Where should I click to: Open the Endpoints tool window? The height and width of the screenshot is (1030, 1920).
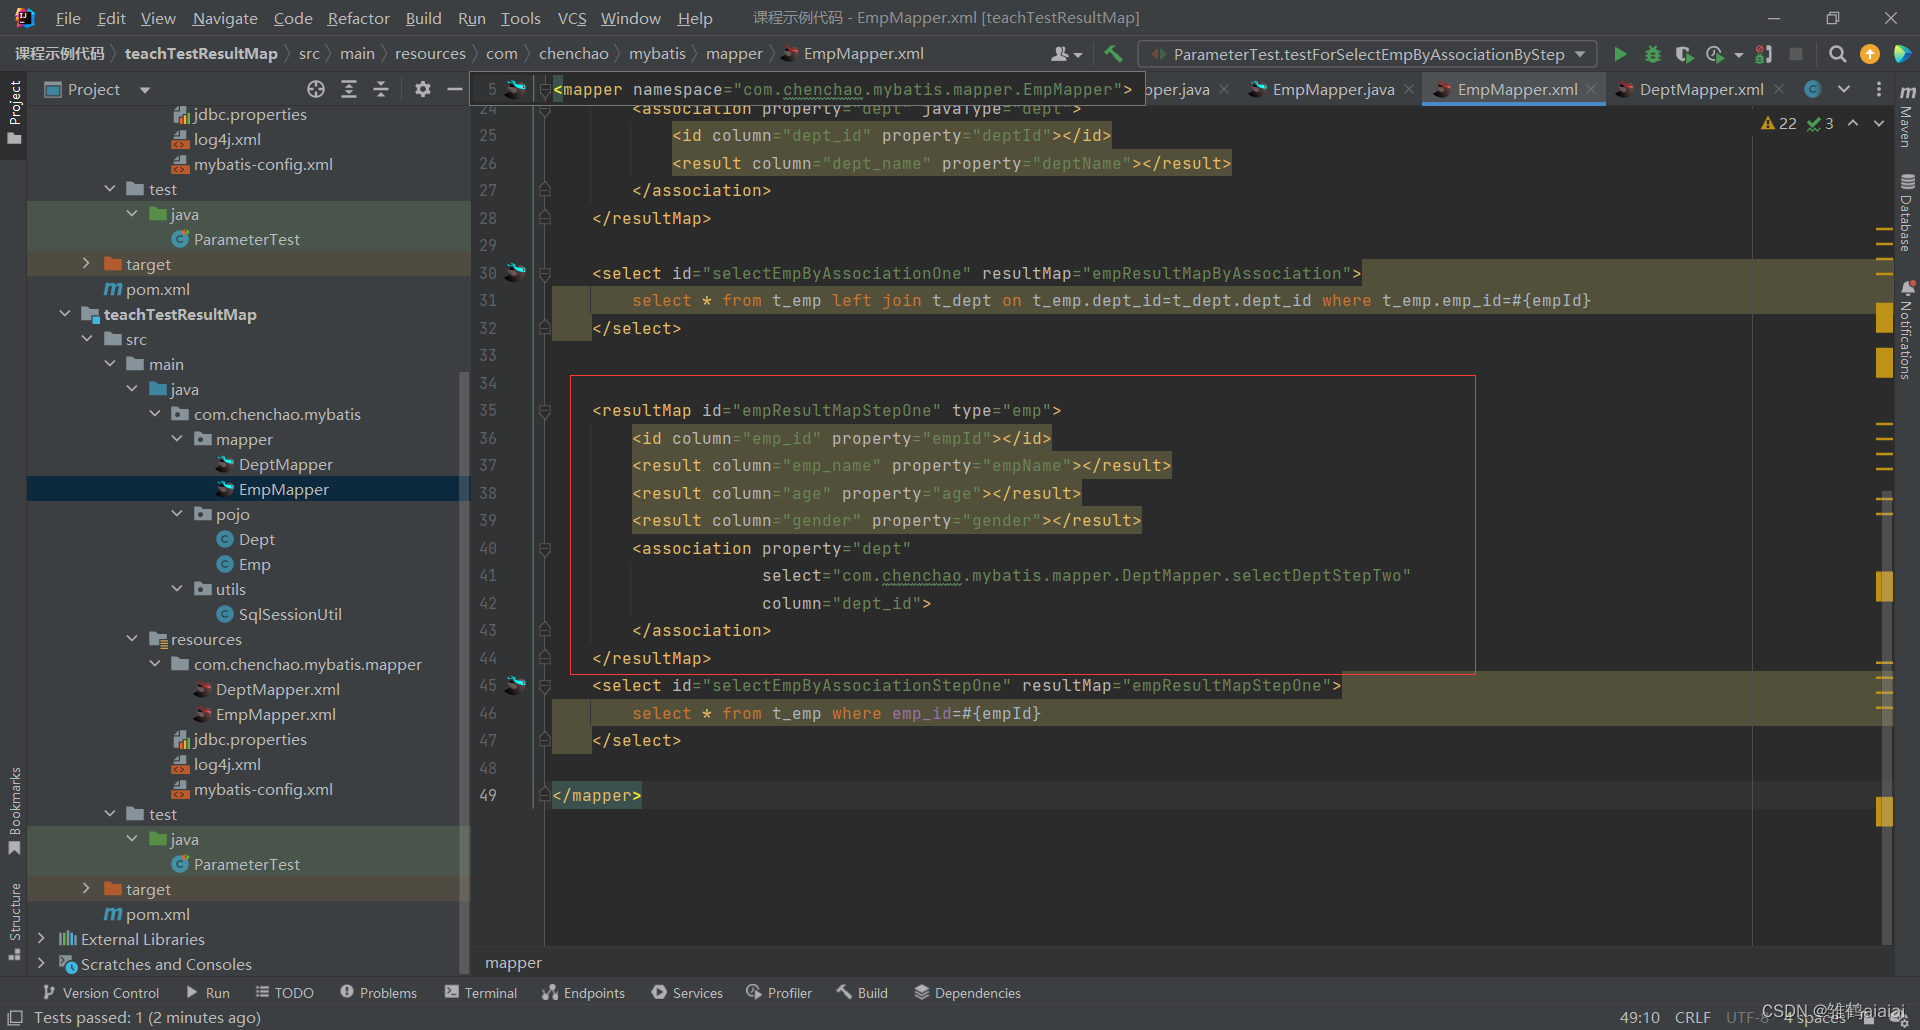pos(583,992)
